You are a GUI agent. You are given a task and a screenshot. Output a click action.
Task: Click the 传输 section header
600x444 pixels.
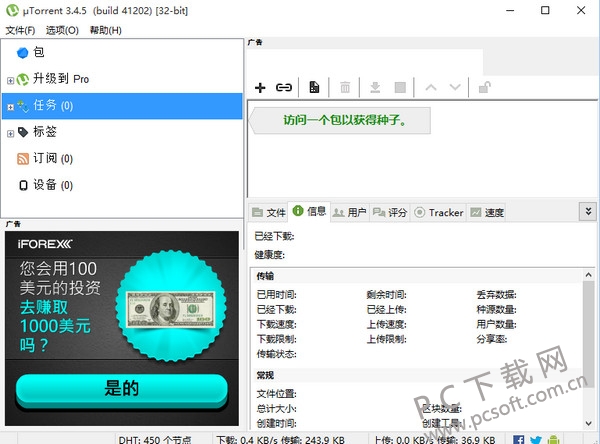point(265,276)
